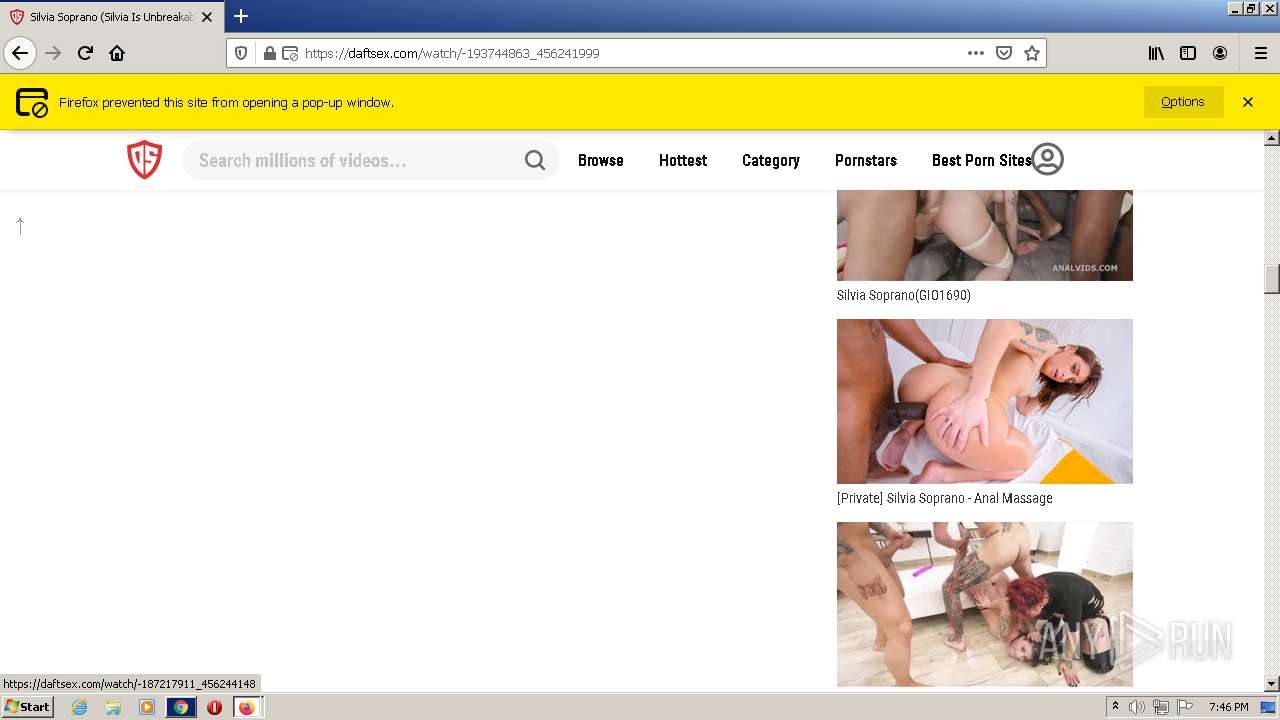This screenshot has height=720, width=1280.
Task: Click the page scrollbar up arrow
Action: pos(1272,138)
